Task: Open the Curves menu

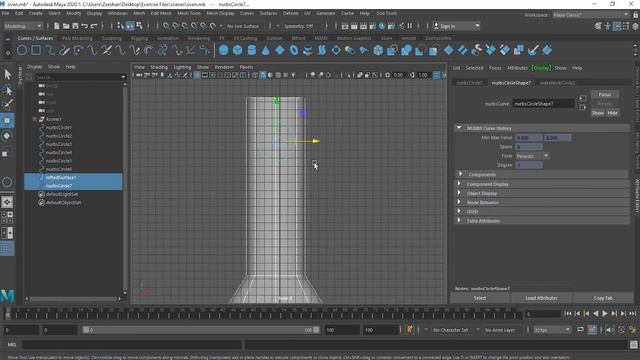Action: 247,13
